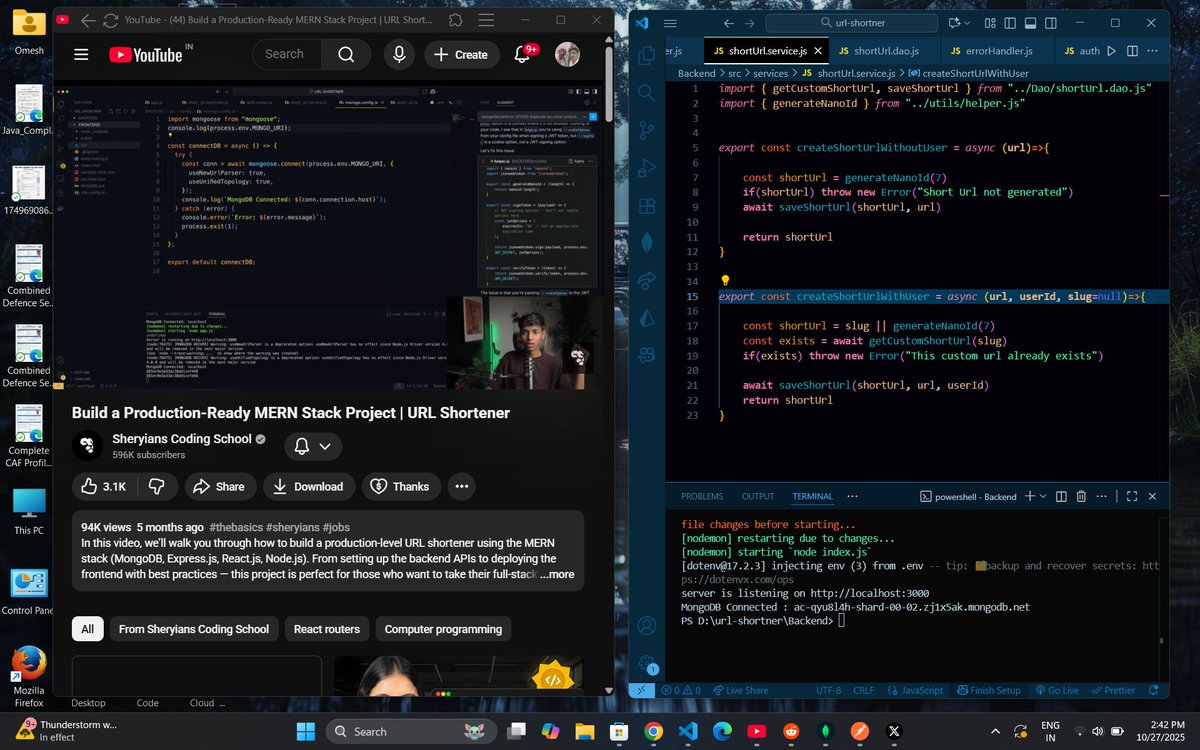Search YouTube with magnifier button
Image resolution: width=1200 pixels, height=750 pixels.
(346, 54)
